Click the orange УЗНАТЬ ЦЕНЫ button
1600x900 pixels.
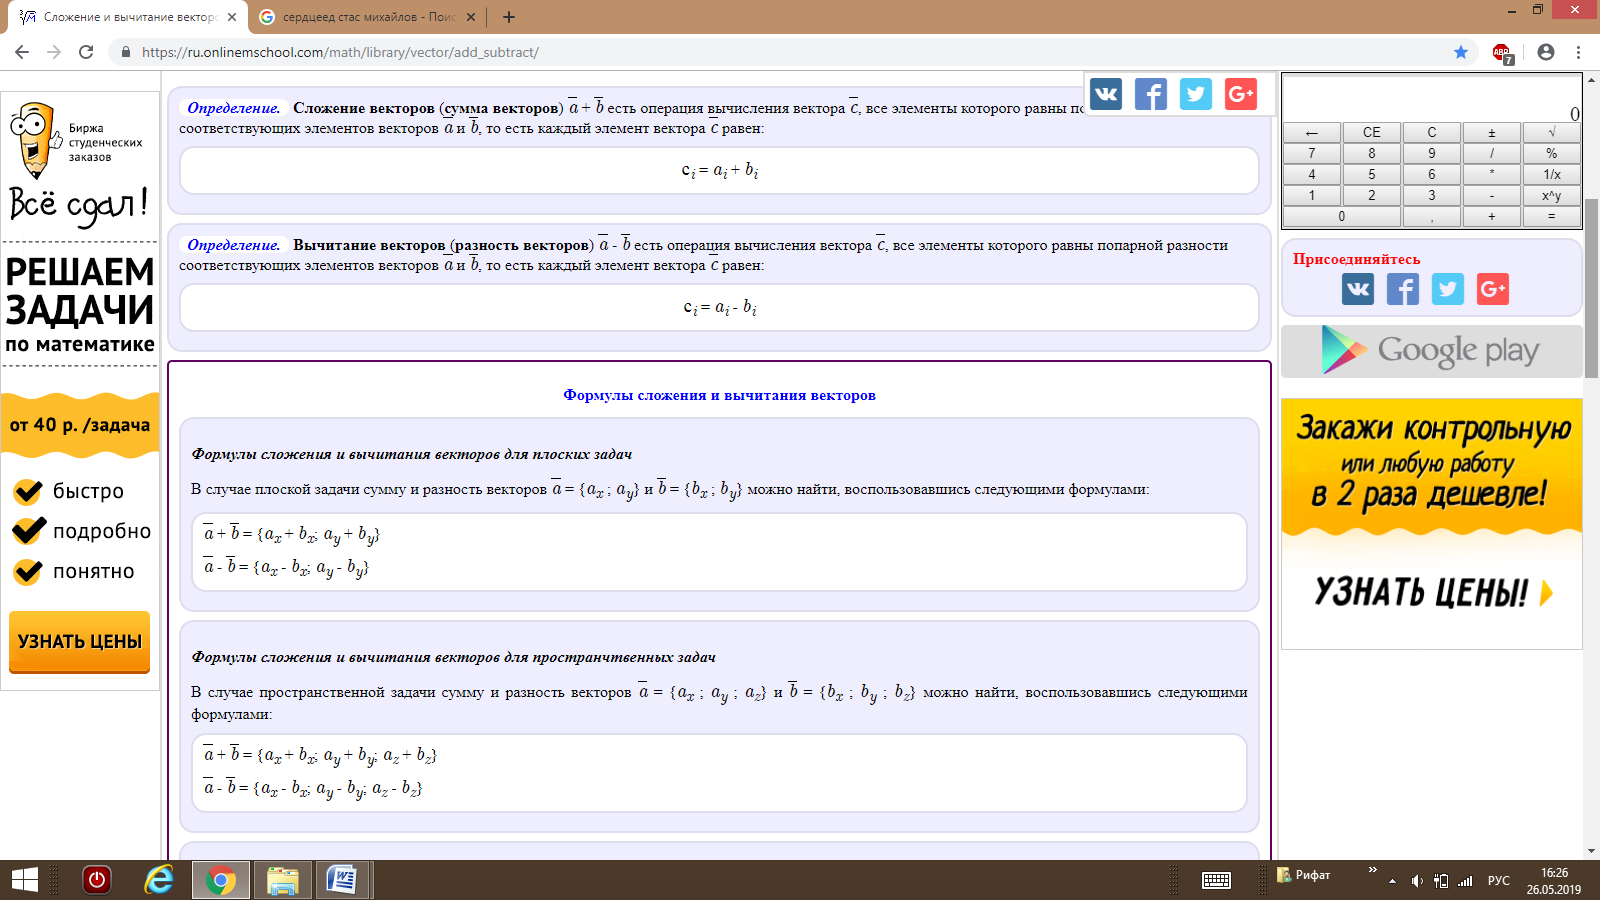pyautogui.click(x=80, y=641)
